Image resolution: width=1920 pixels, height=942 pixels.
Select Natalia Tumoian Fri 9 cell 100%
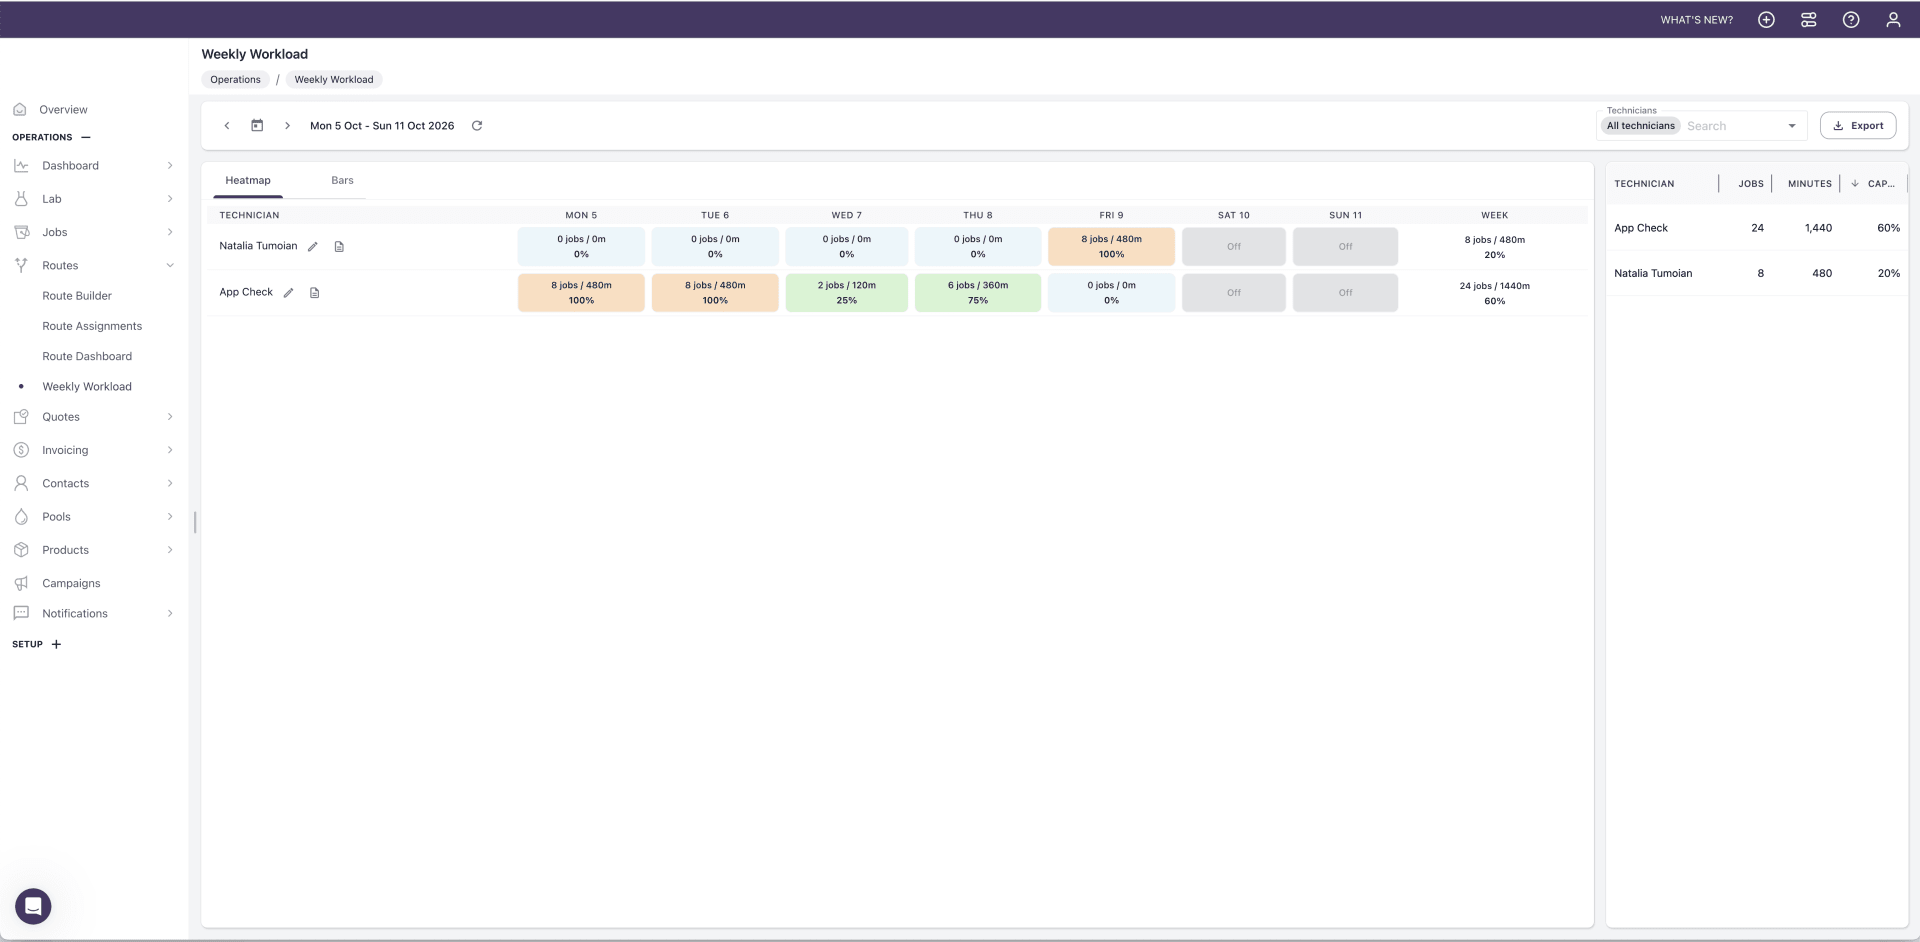(1111, 247)
